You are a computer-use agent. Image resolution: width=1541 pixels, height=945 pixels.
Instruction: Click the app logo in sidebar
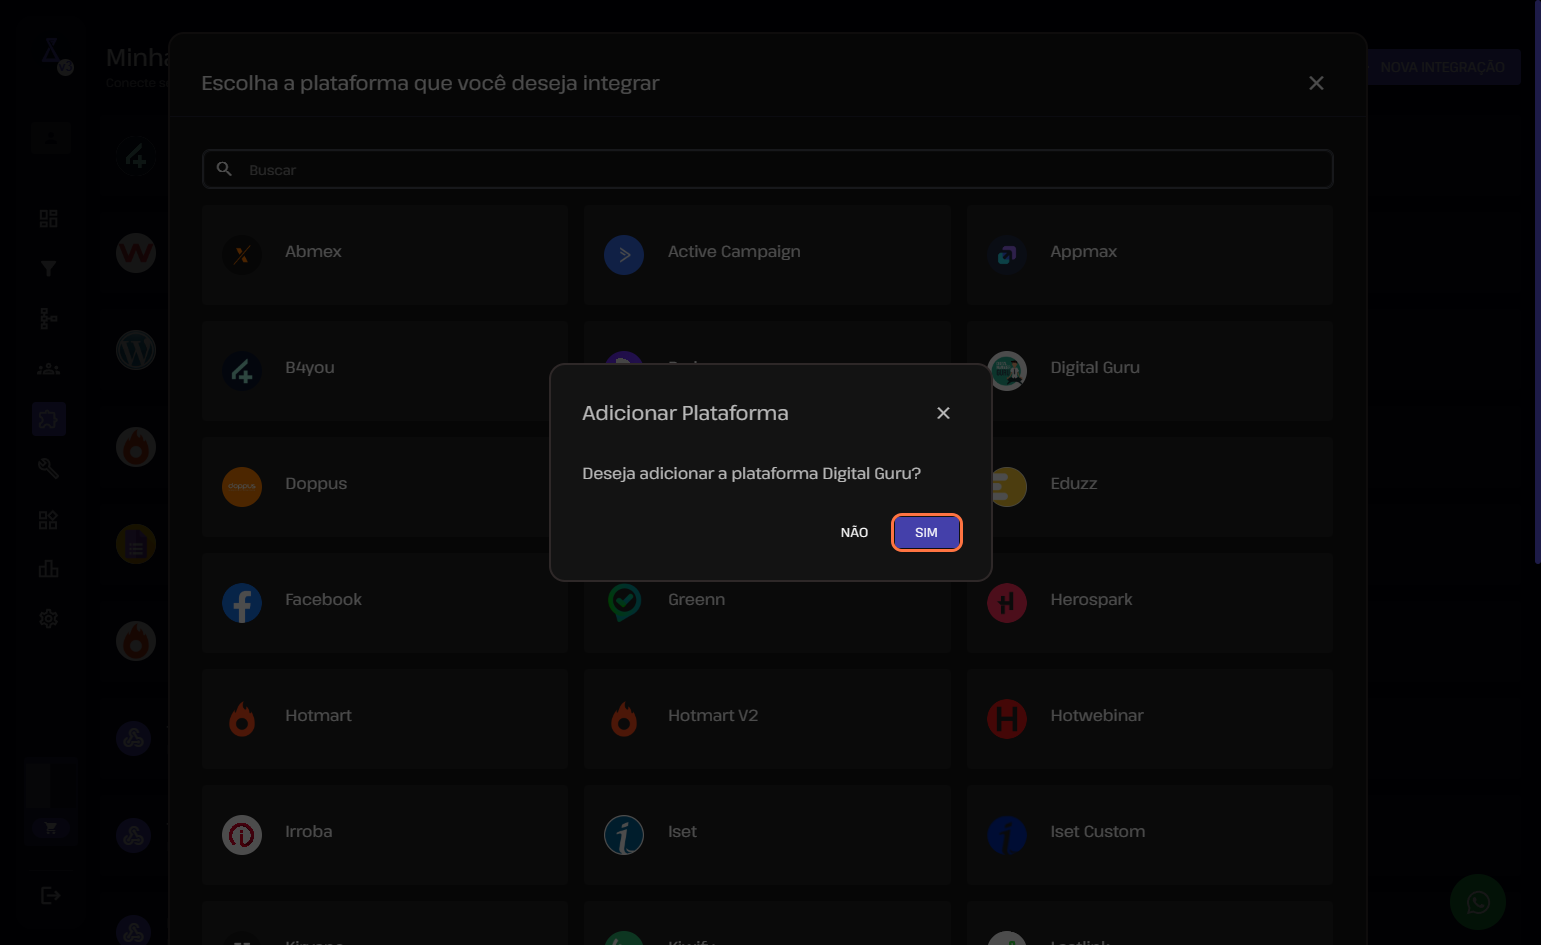(x=56, y=55)
